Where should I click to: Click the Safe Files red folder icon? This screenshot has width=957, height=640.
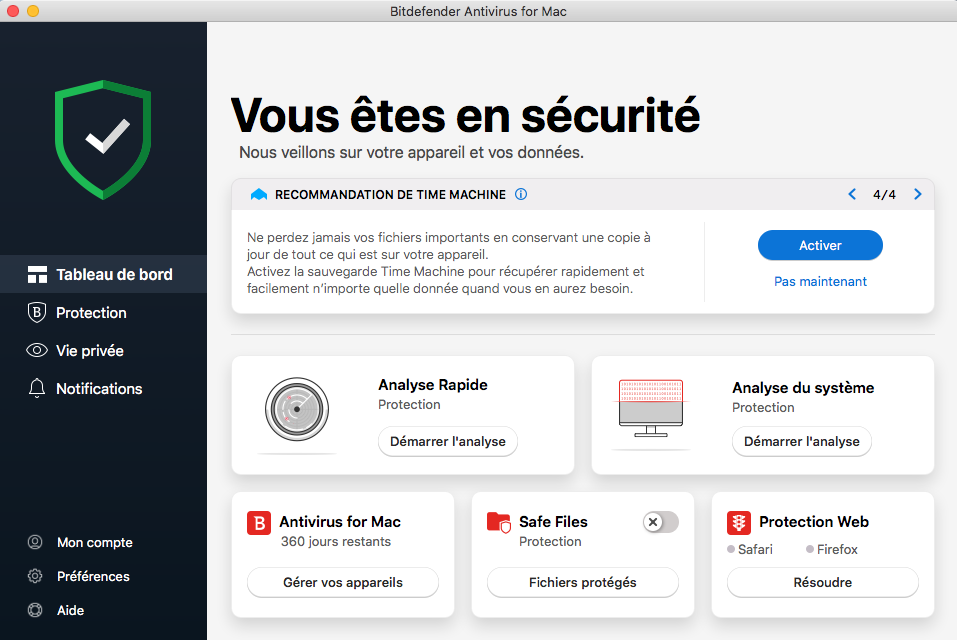tap(499, 523)
